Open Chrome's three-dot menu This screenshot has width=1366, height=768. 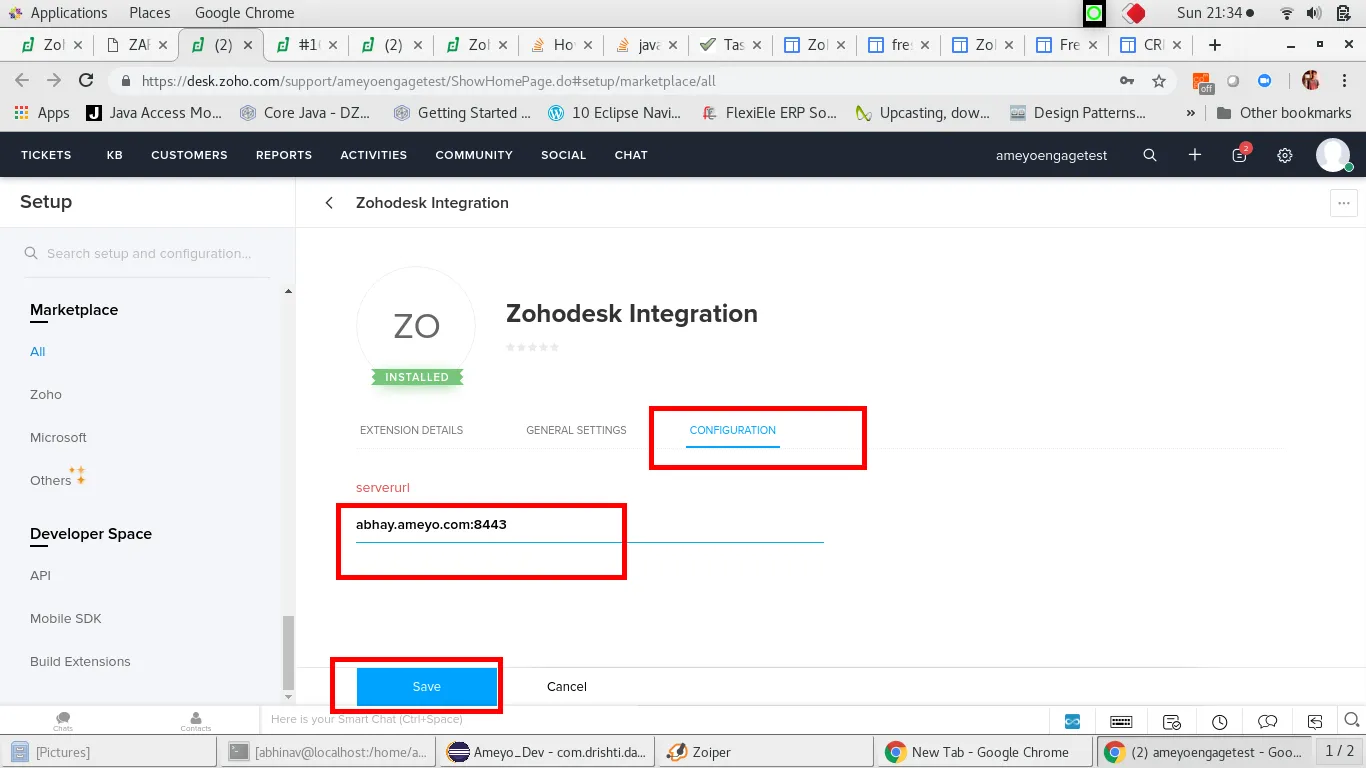[1343, 81]
